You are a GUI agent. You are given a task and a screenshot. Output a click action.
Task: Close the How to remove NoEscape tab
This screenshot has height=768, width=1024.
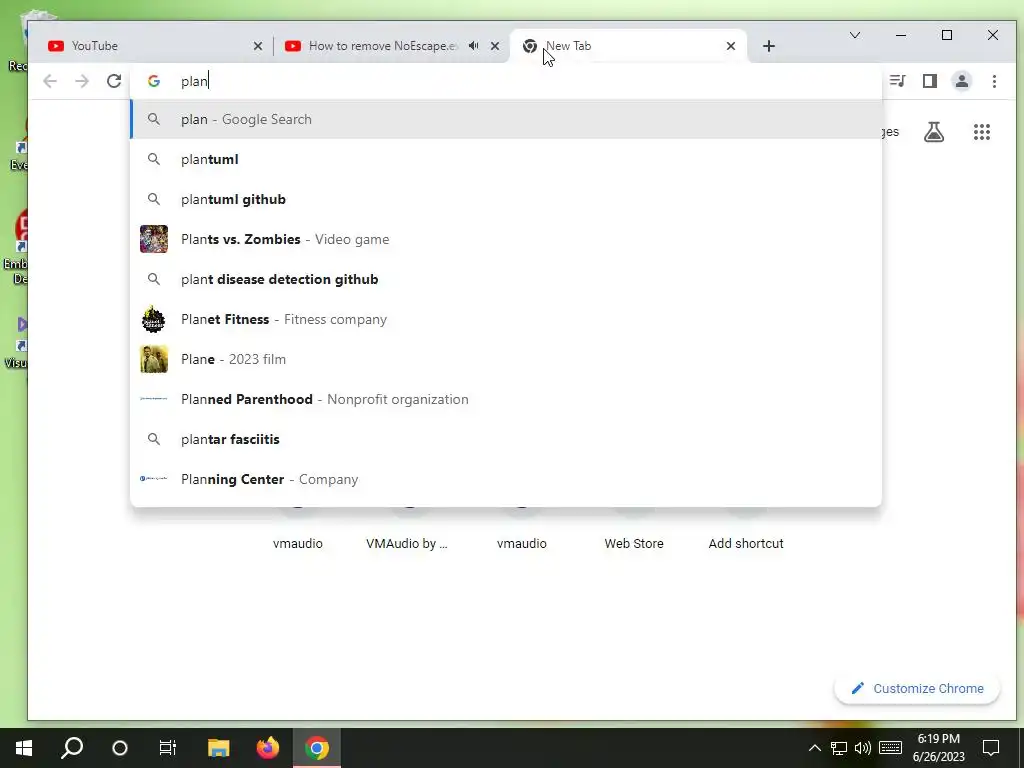(495, 46)
